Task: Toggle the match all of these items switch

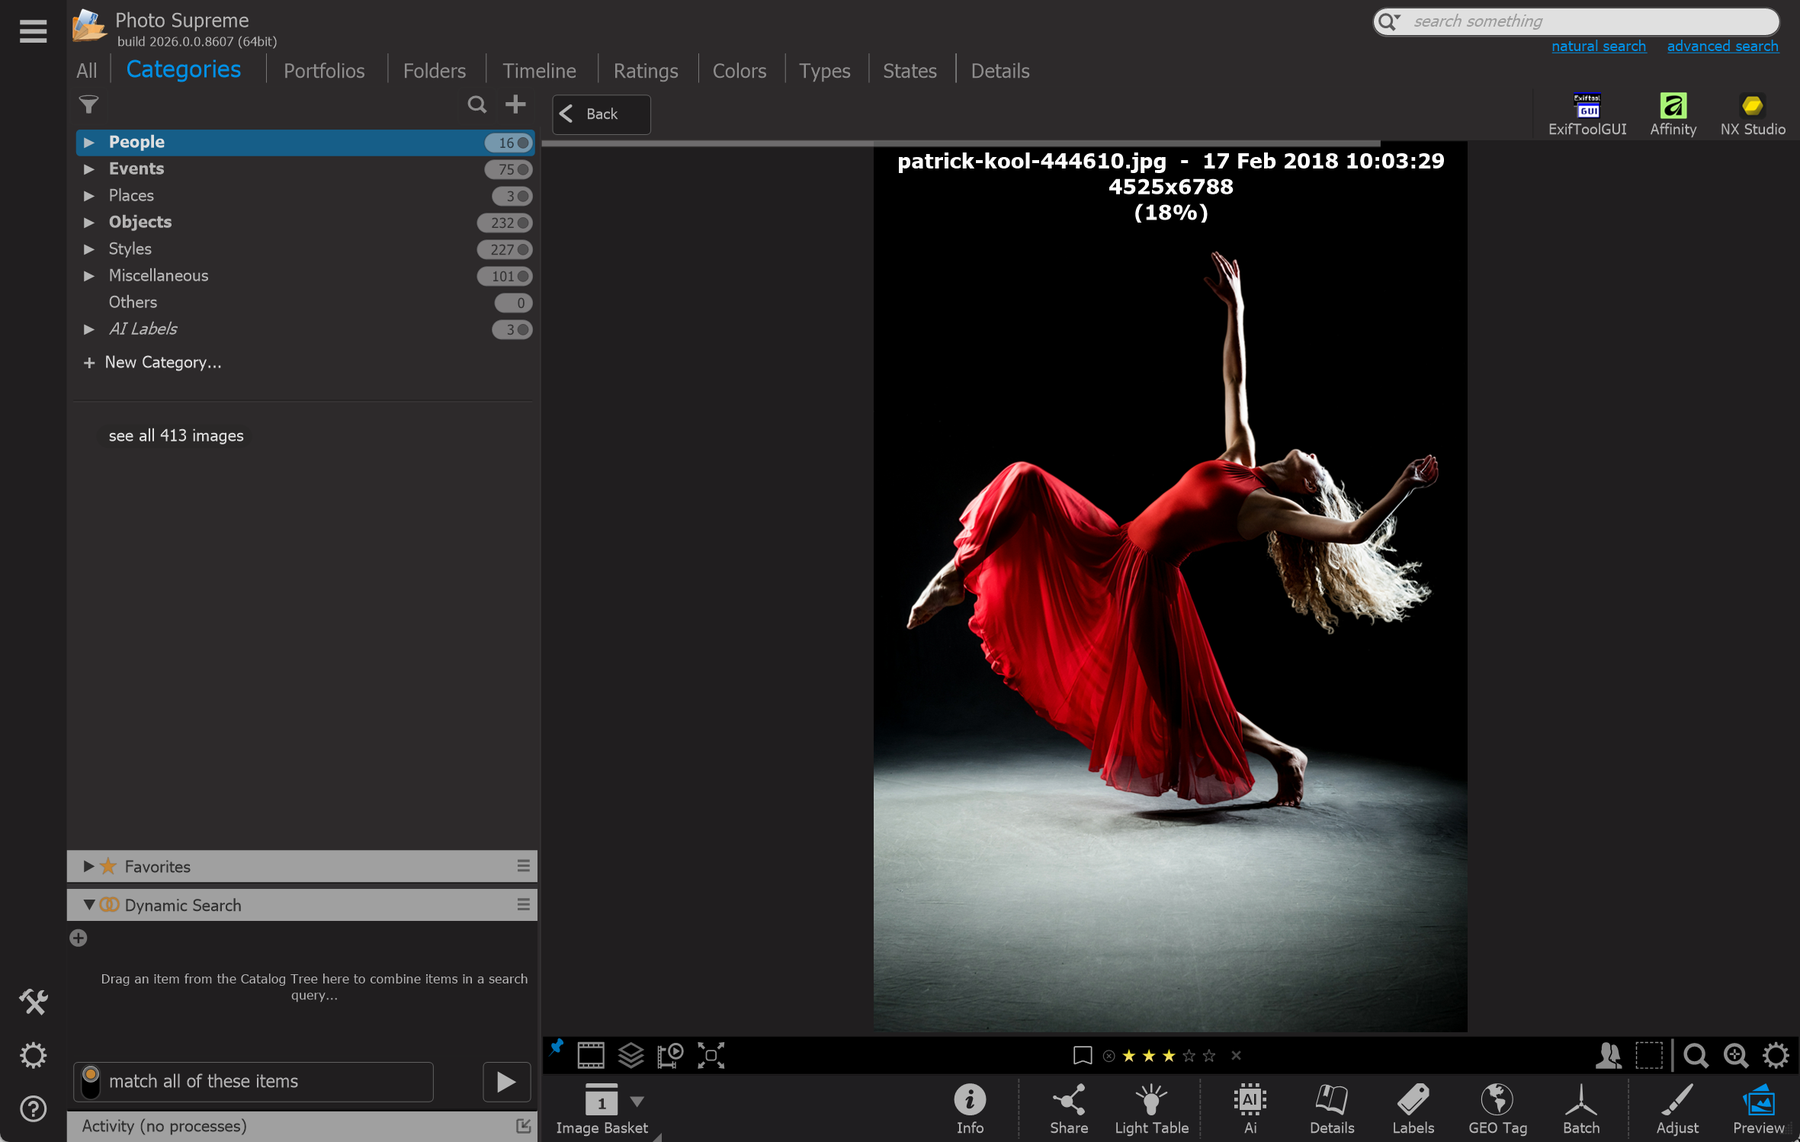Action: 90,1081
